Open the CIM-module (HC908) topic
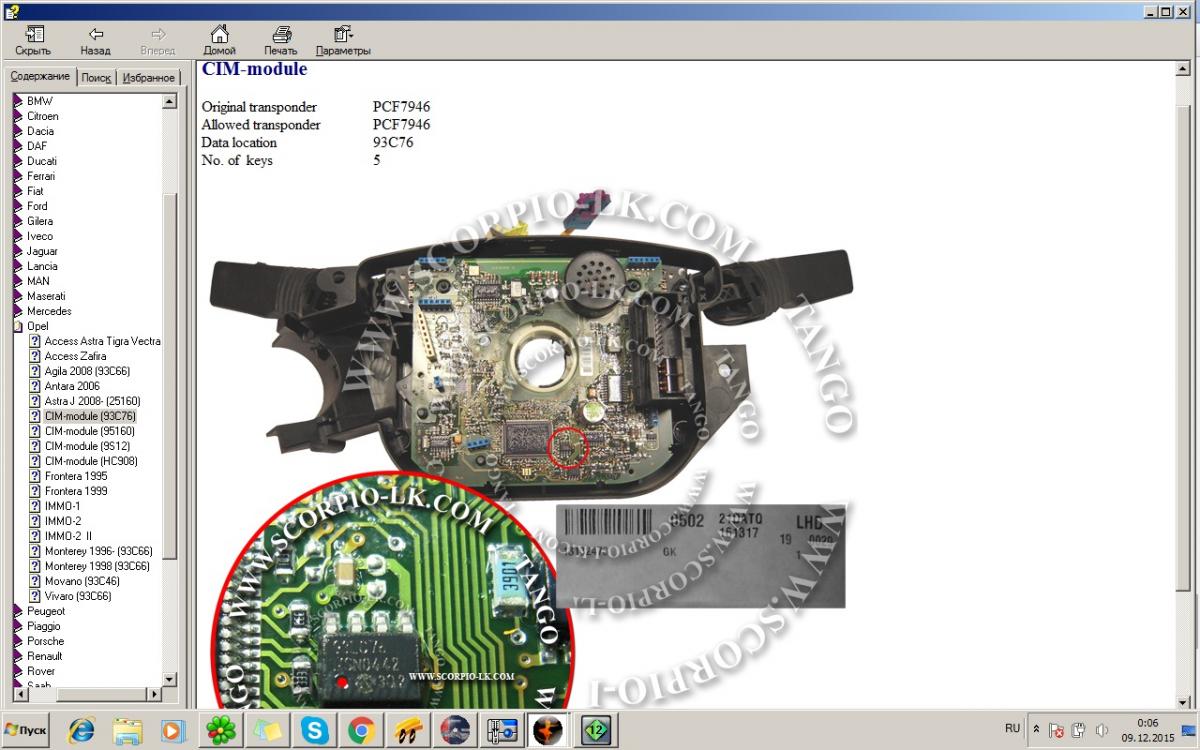Viewport: 1200px width, 750px height. pyautogui.click(x=91, y=461)
